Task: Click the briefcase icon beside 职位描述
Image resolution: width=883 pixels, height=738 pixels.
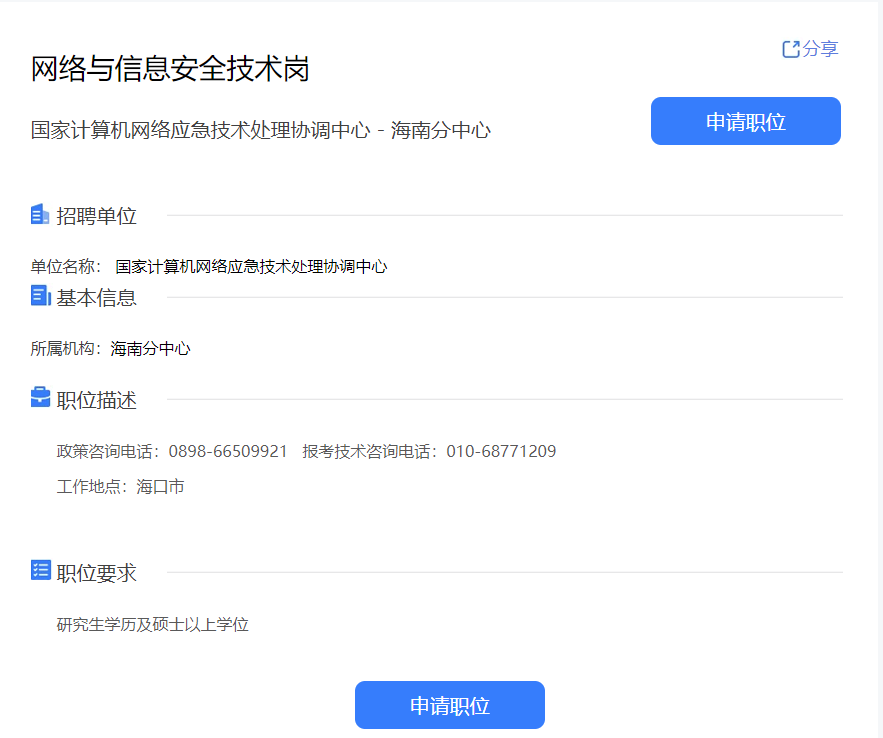Action: [x=40, y=398]
